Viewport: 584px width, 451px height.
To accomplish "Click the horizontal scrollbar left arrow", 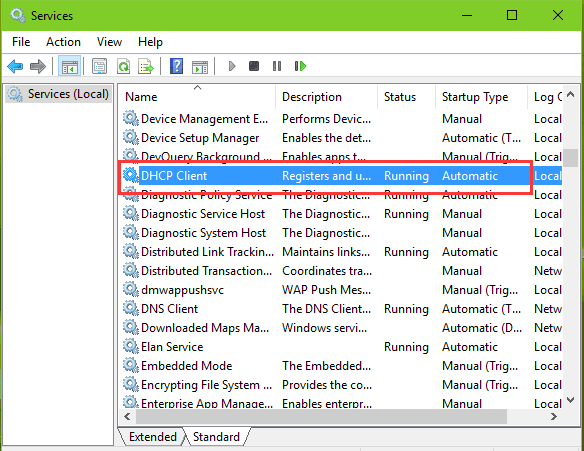I will coord(127,416).
